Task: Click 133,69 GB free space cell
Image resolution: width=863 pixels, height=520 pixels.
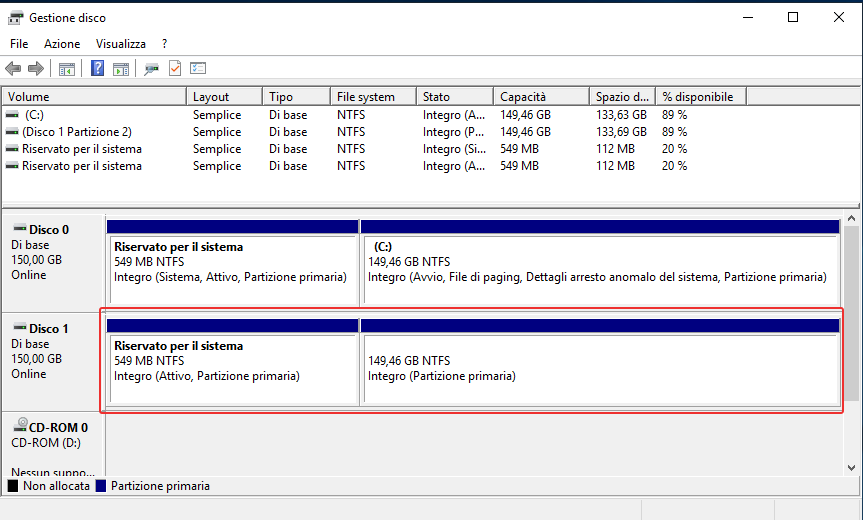Action: (x=621, y=132)
